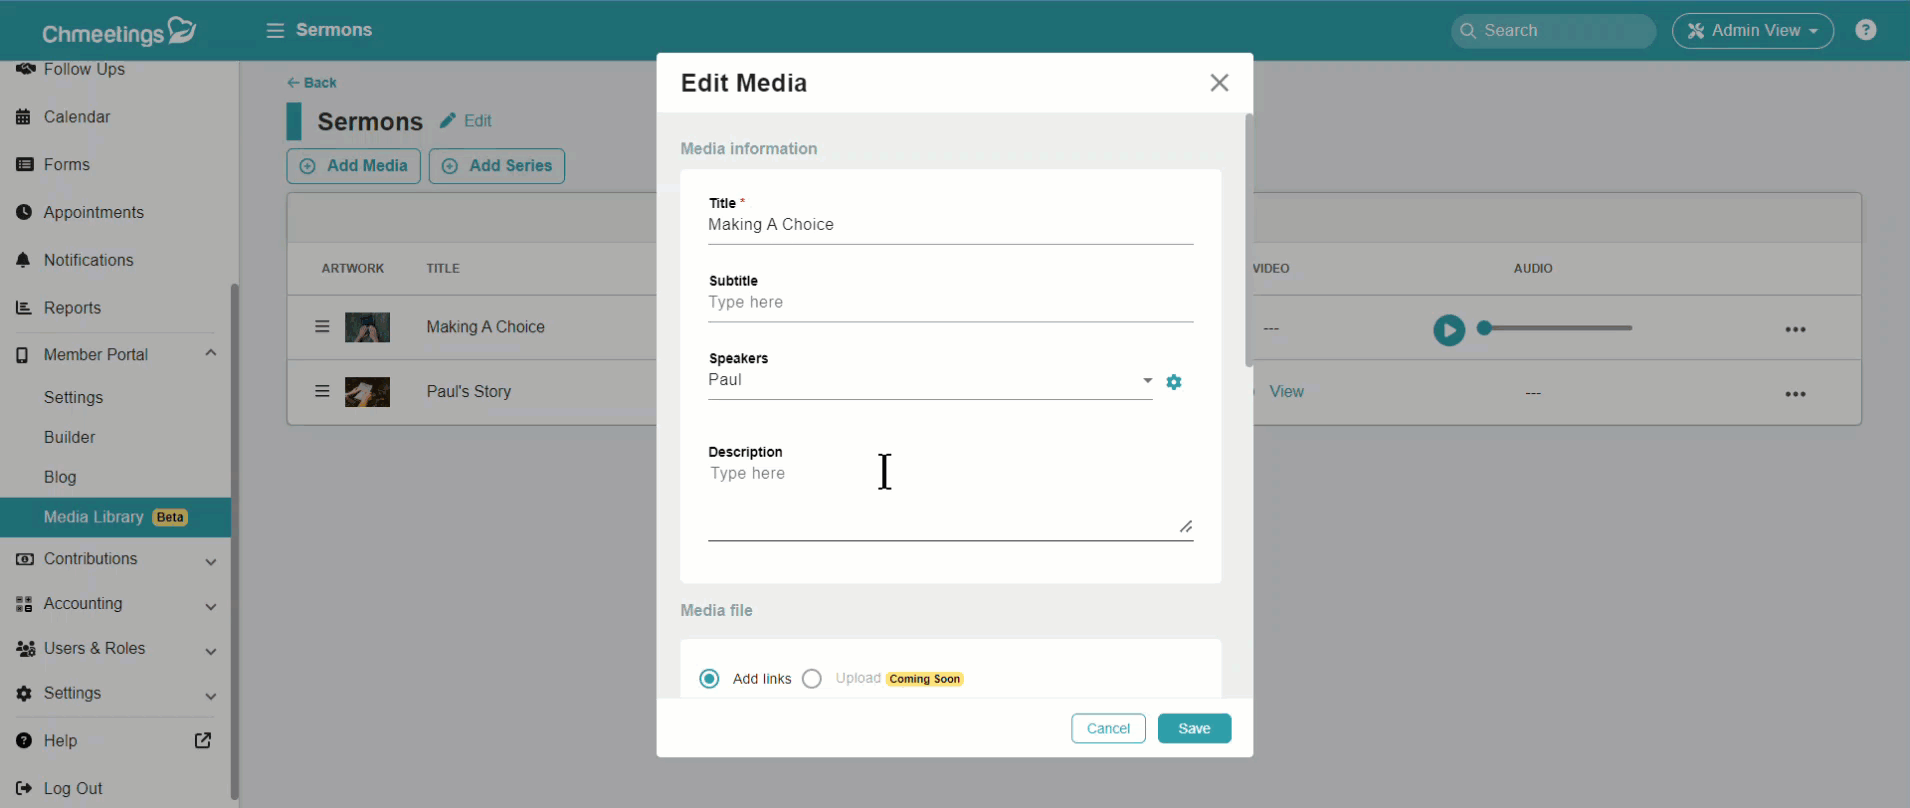Click the drag handle for Making A Choice
1910x808 pixels.
click(x=322, y=326)
